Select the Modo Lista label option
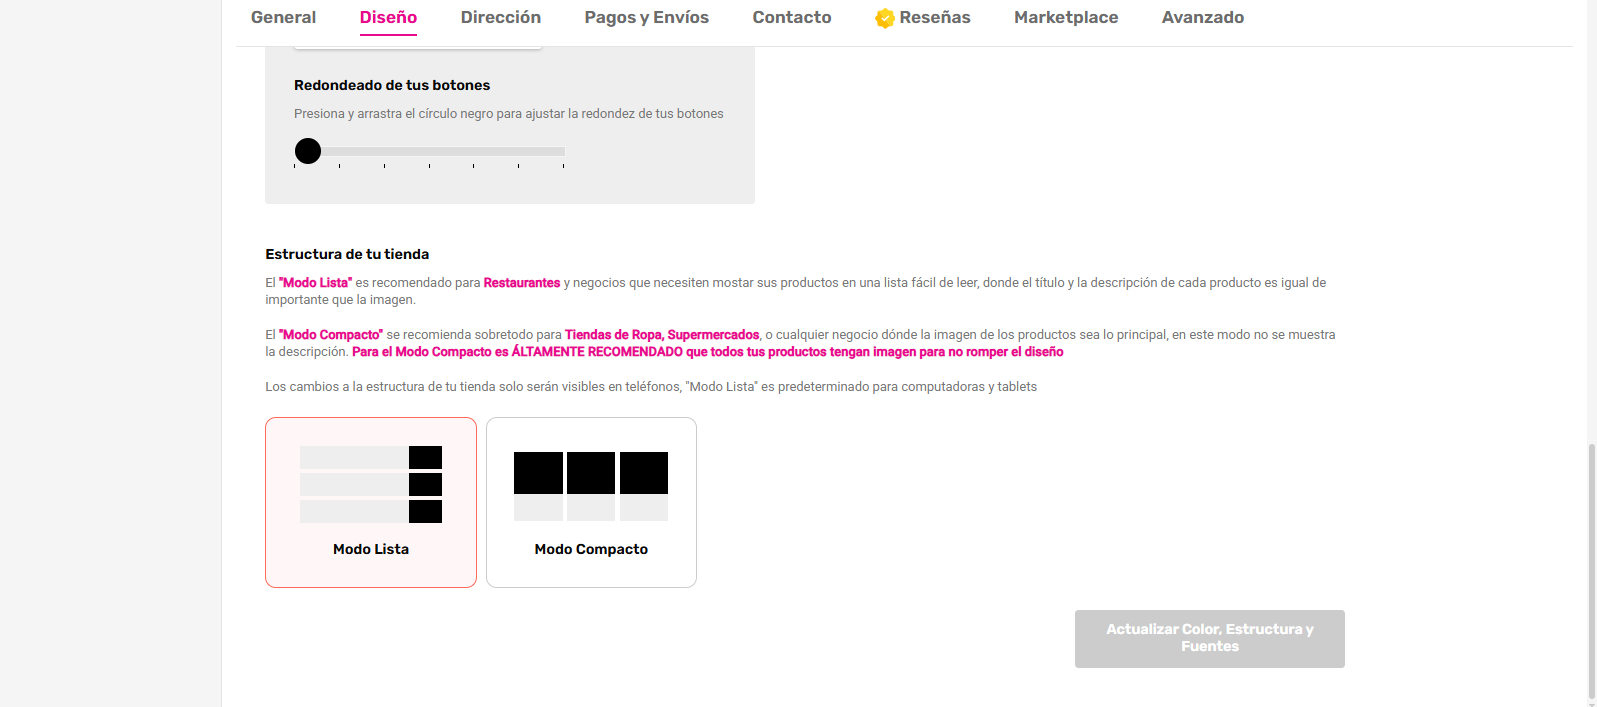This screenshot has width=1597, height=707. pyautogui.click(x=371, y=549)
